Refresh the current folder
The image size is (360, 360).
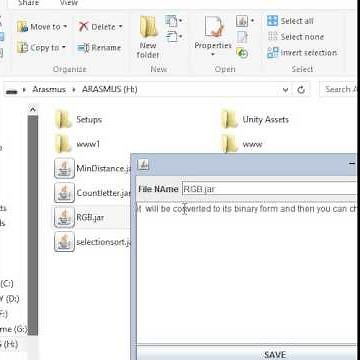point(301,90)
